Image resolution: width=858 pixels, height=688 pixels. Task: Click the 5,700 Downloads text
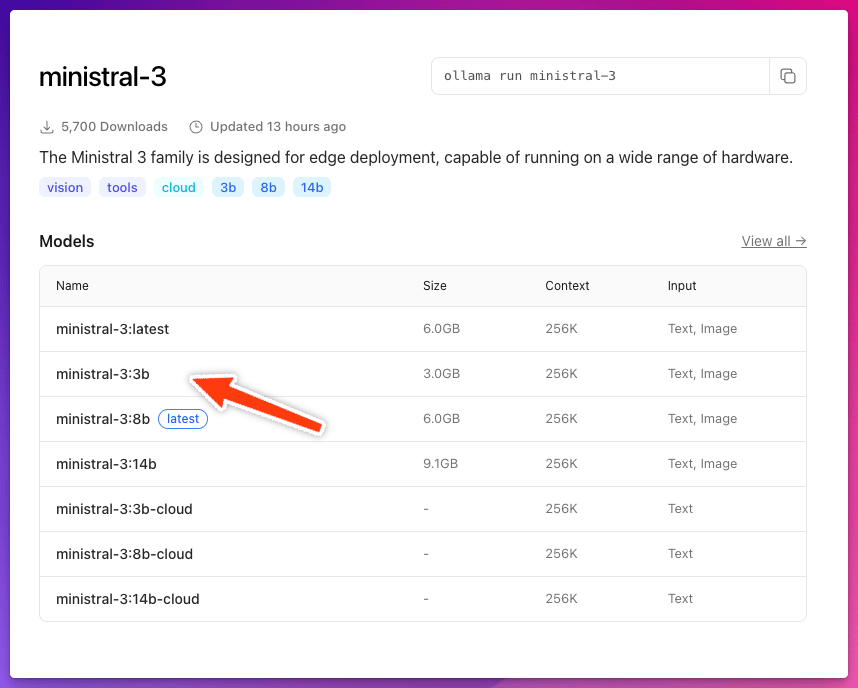point(114,127)
